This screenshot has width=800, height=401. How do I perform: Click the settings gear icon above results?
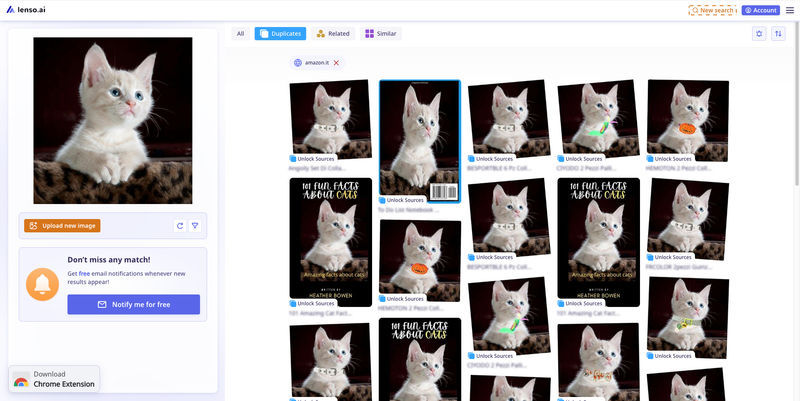[x=759, y=34]
